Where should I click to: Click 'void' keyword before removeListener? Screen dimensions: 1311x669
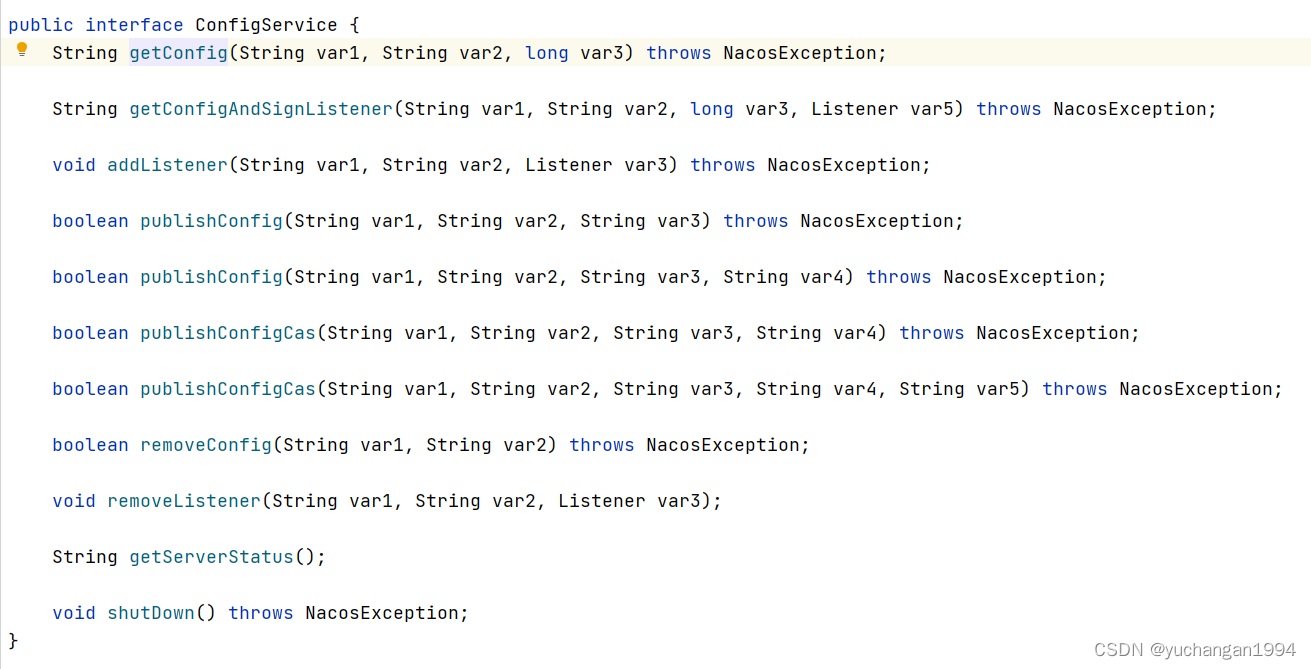(x=74, y=501)
